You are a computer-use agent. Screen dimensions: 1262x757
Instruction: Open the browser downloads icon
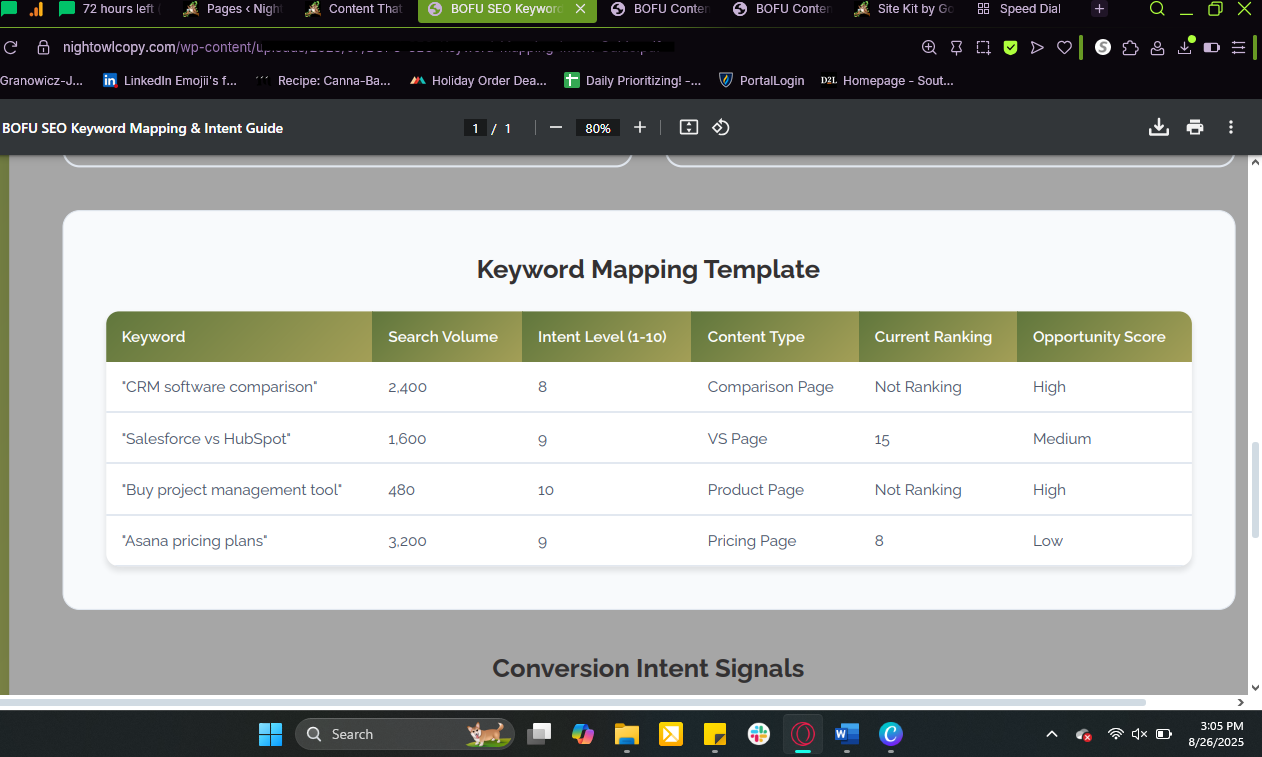point(1185,48)
